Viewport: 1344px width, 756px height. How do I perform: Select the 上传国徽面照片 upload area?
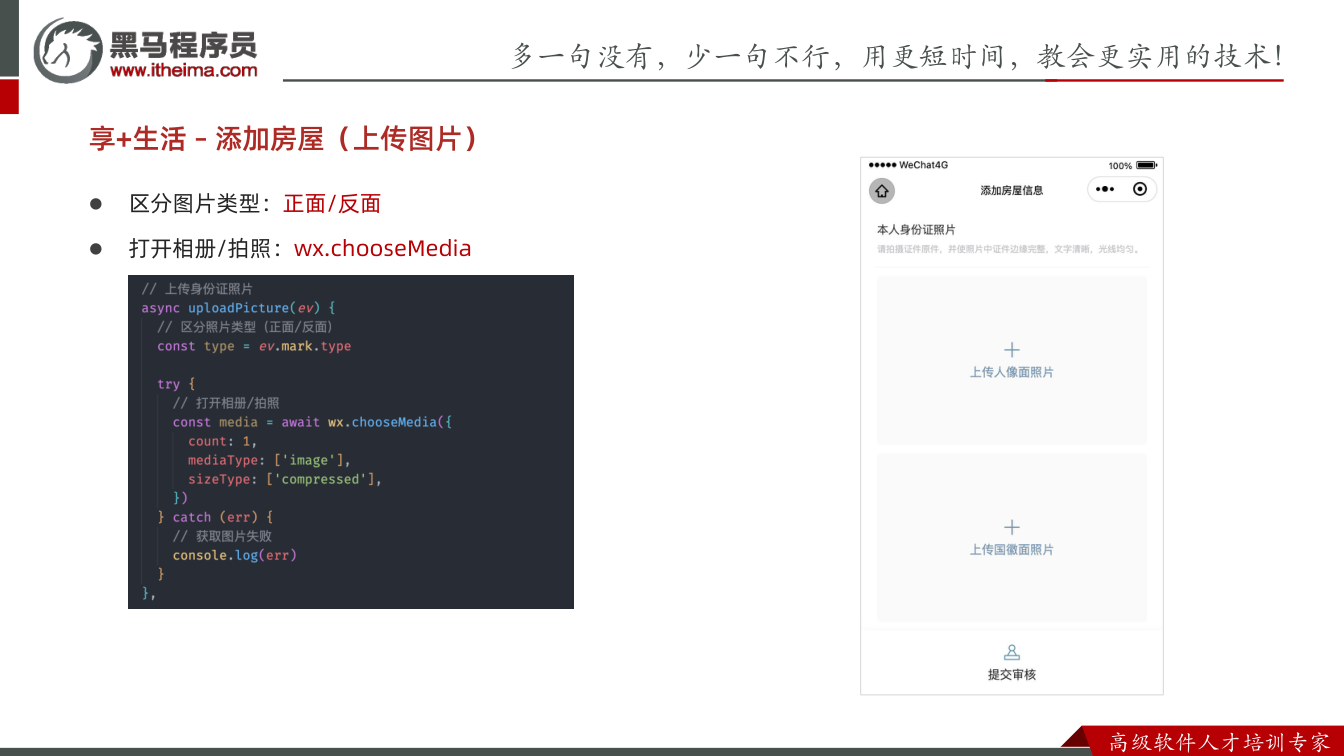point(1012,538)
